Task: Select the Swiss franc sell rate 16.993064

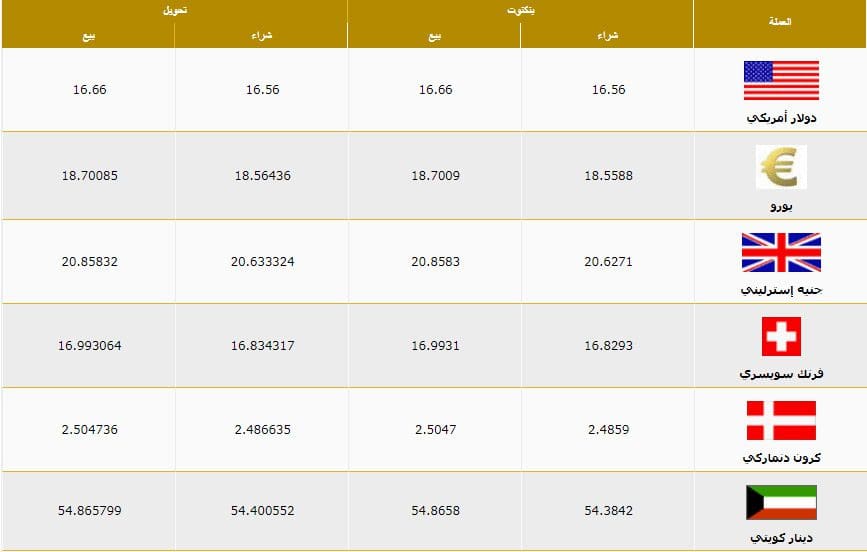Action: 89,346
